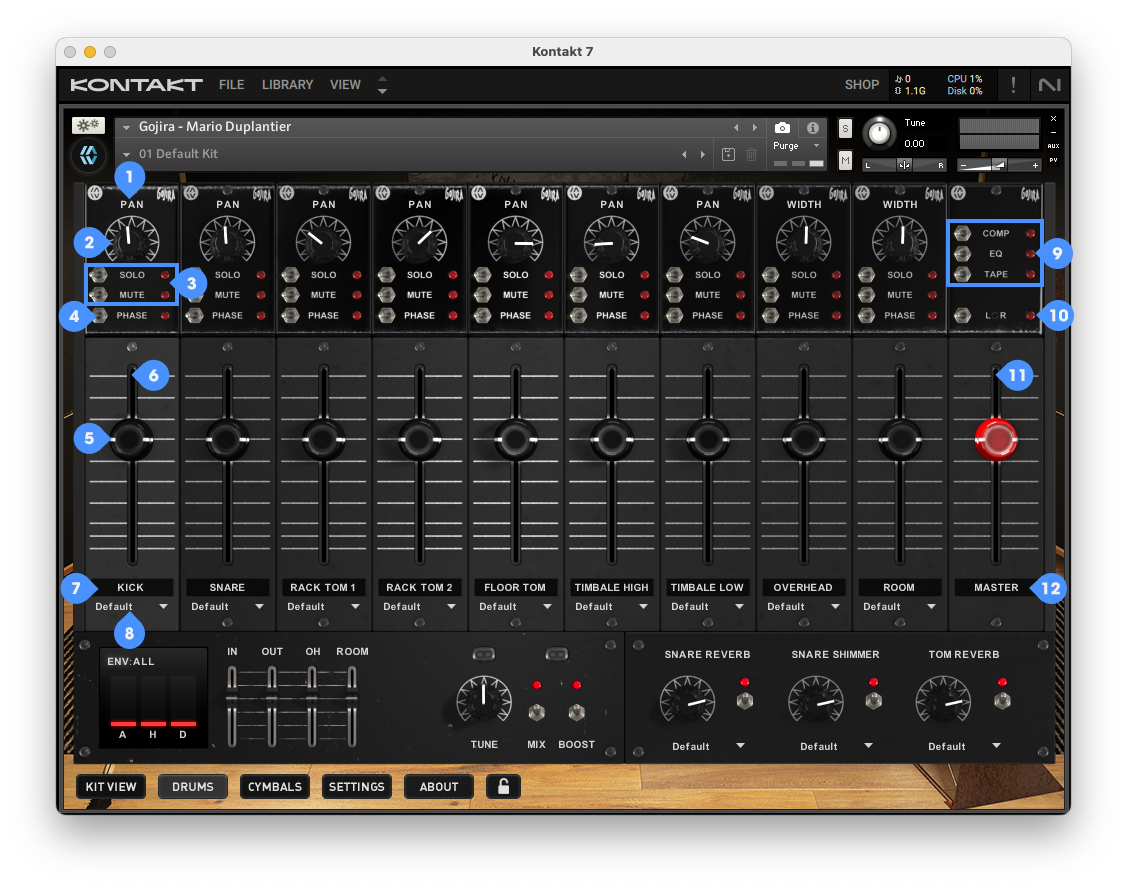Screen dimensions: 1127x889
Task: Click the exclamation warning icon
Action: [x=1013, y=85]
